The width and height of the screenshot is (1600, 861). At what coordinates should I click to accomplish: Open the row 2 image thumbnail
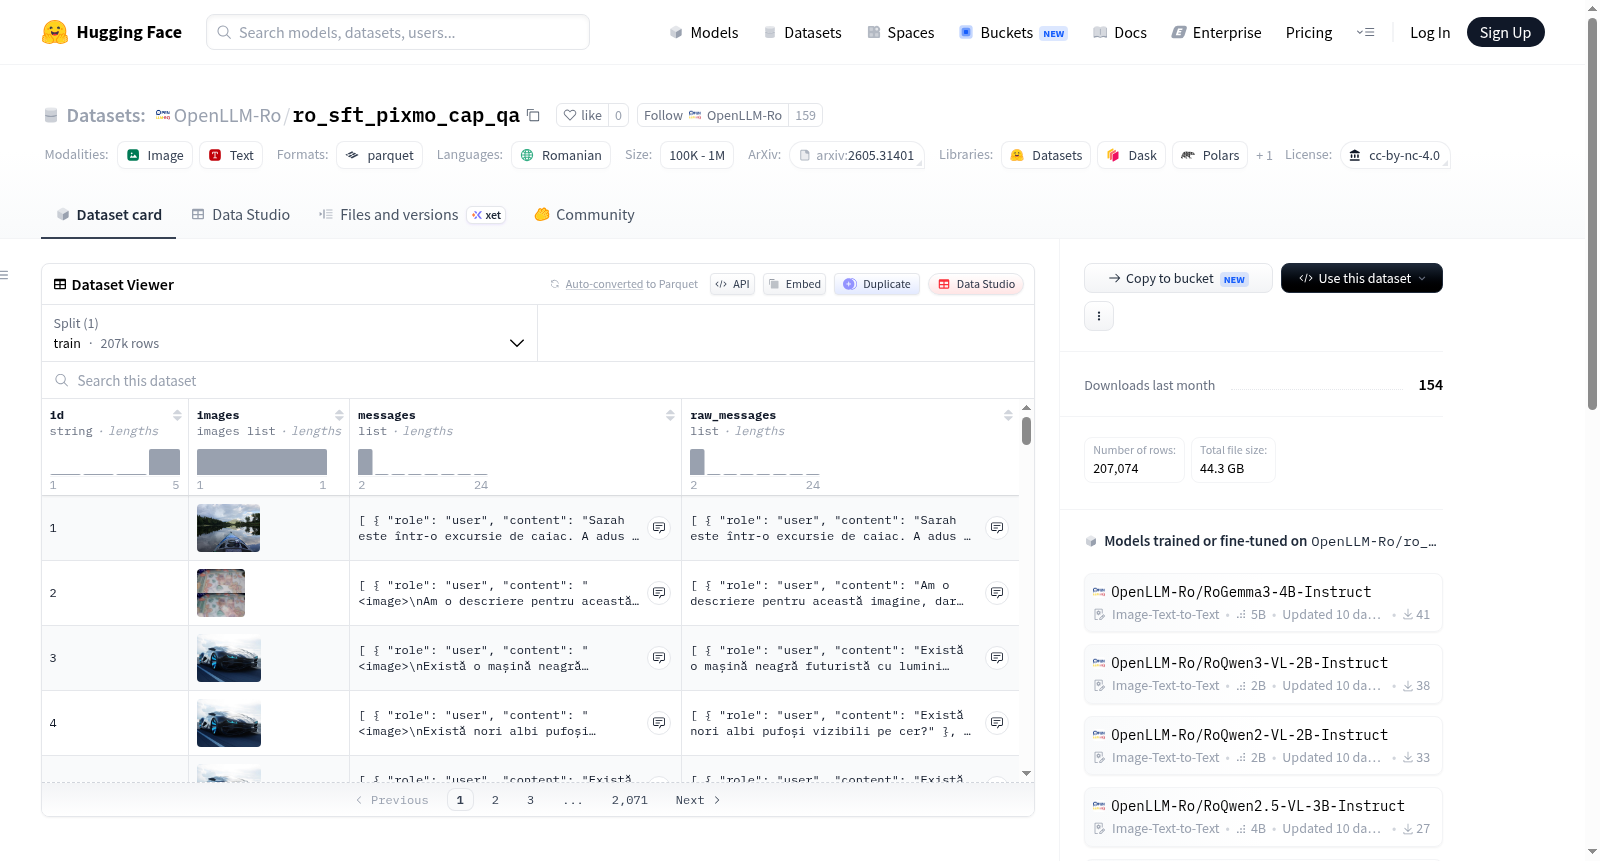coord(221,593)
